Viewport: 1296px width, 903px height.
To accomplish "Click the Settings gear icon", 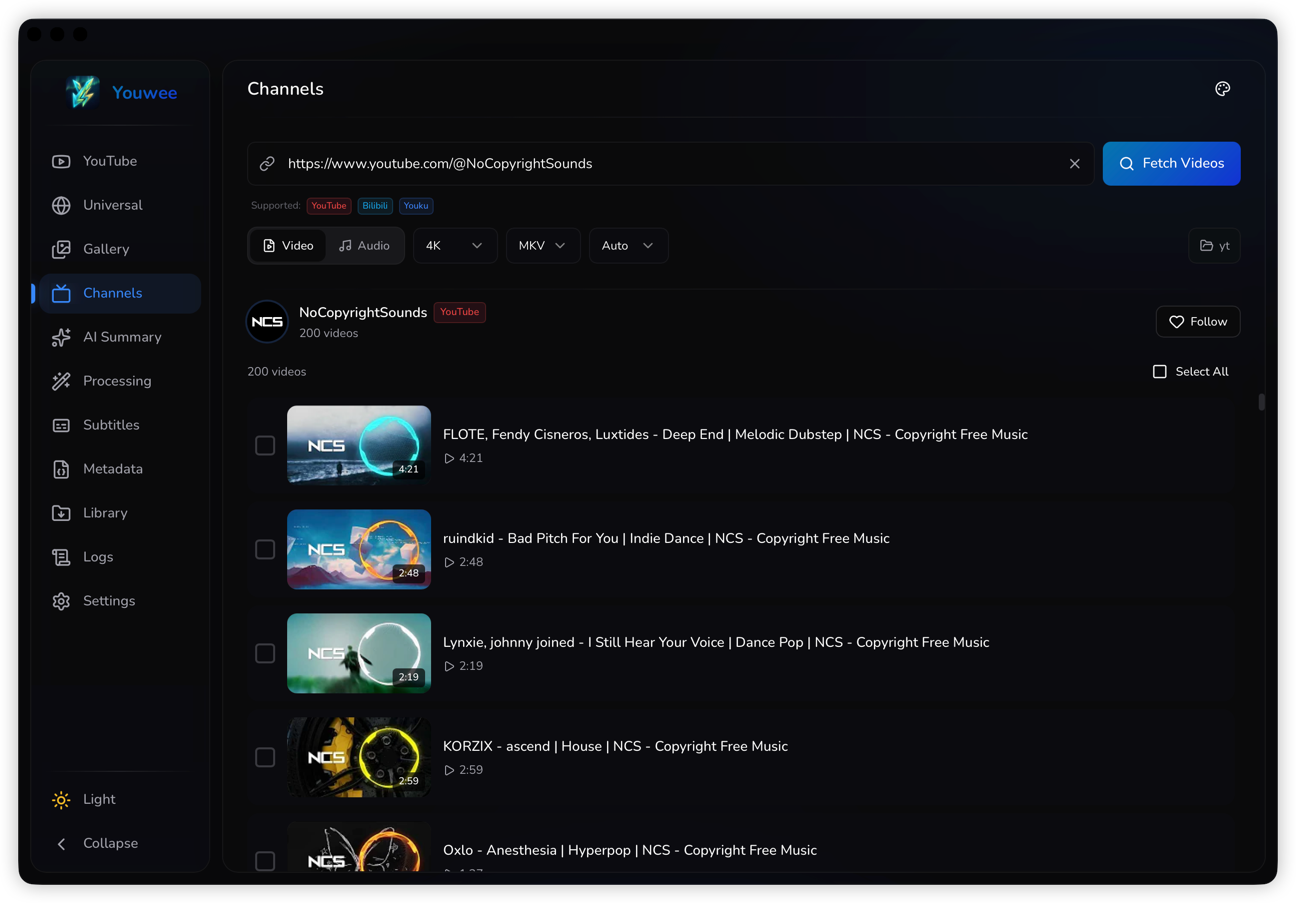I will [x=61, y=601].
